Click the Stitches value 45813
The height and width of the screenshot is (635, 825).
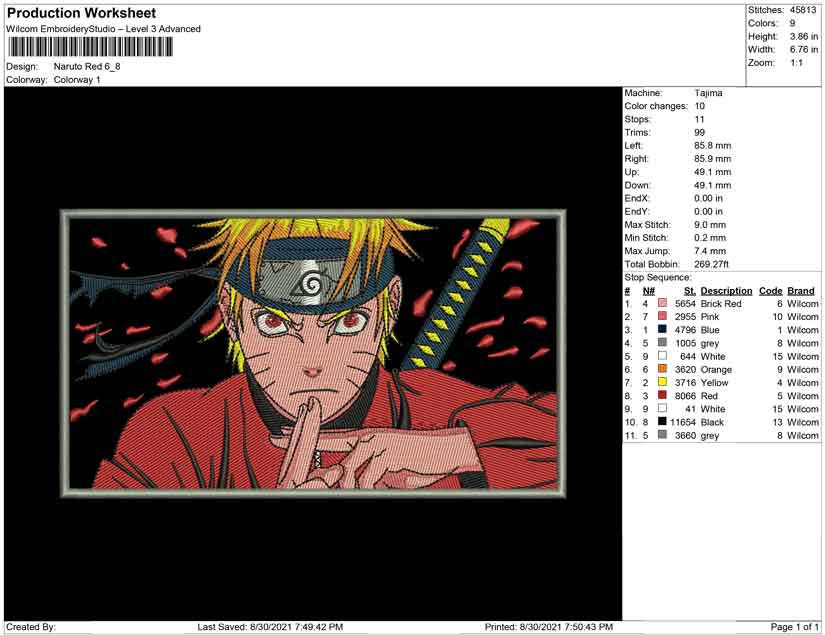[x=802, y=10]
